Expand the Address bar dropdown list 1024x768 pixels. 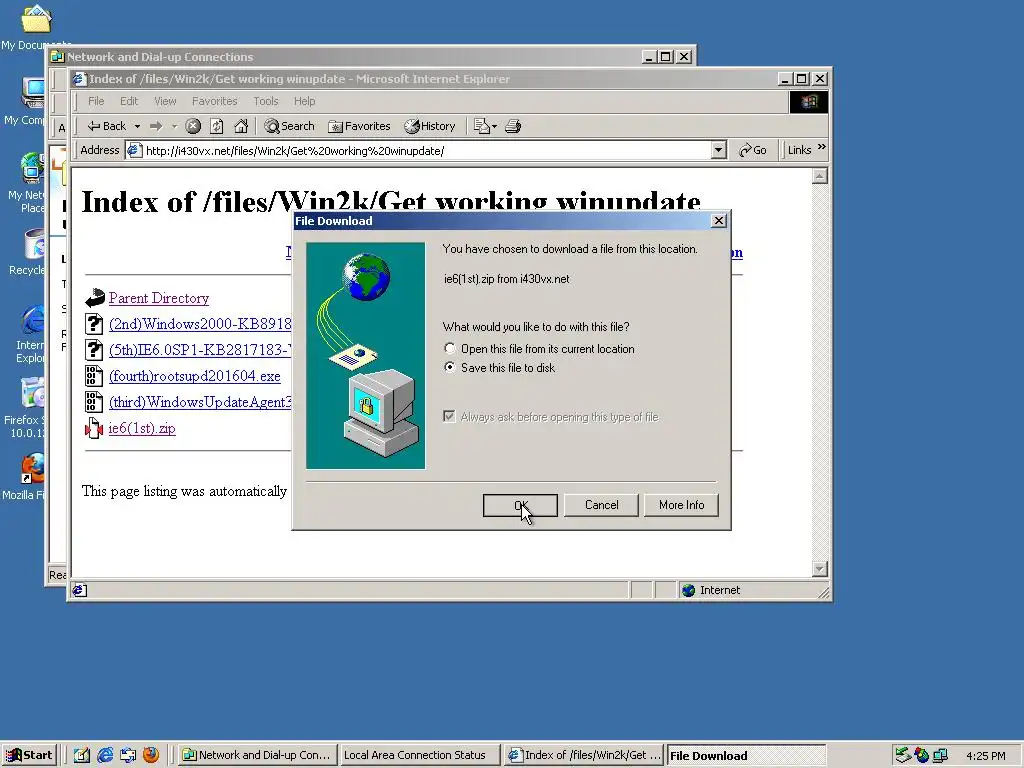(718, 150)
